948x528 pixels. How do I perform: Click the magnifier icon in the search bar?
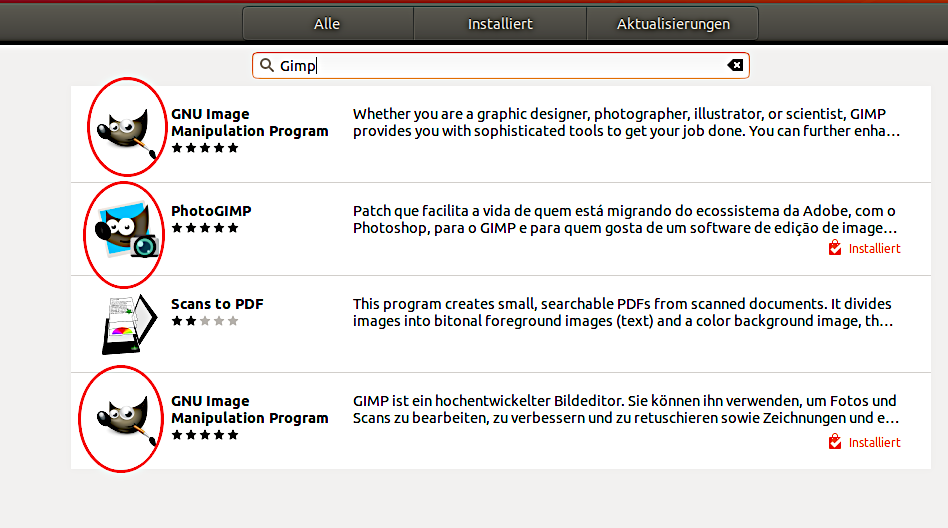tap(267, 65)
